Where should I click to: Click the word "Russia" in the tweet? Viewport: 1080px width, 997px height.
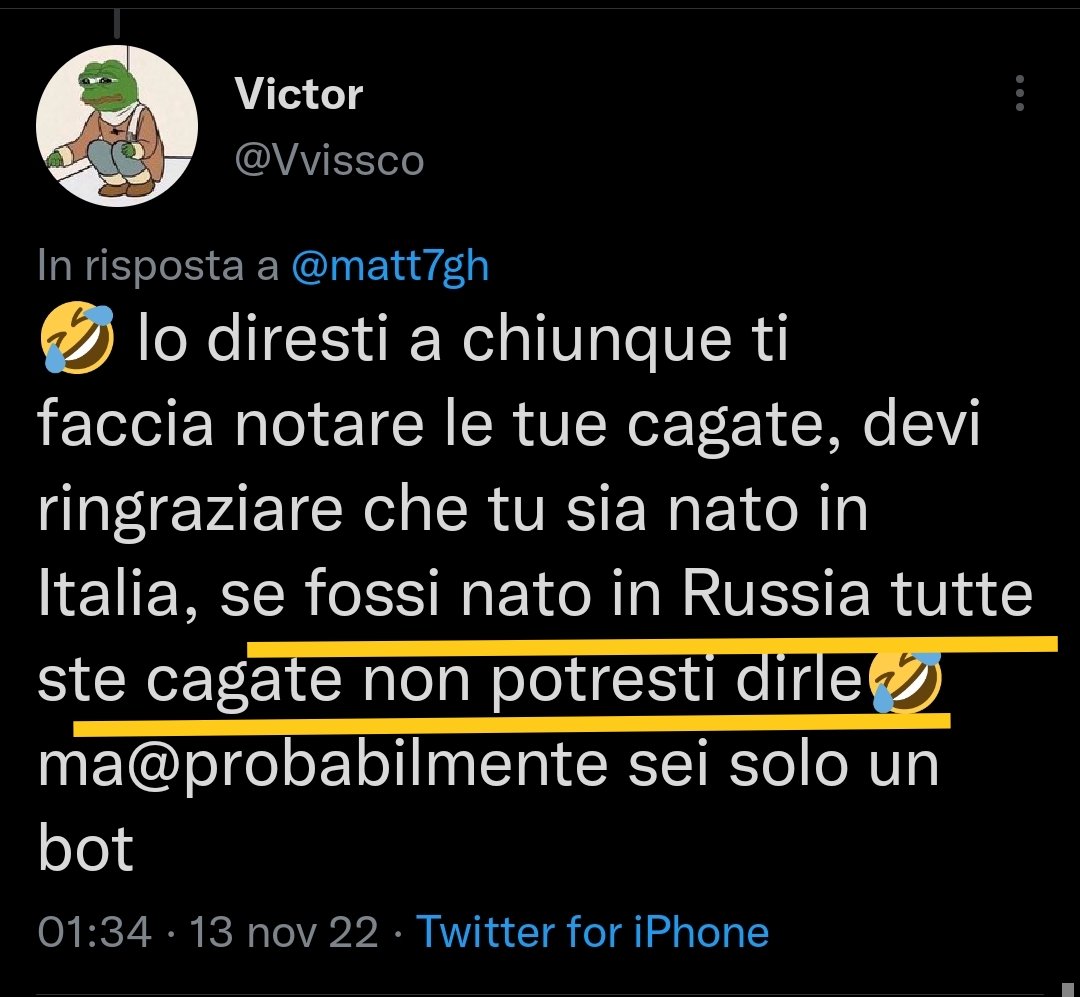(776, 597)
